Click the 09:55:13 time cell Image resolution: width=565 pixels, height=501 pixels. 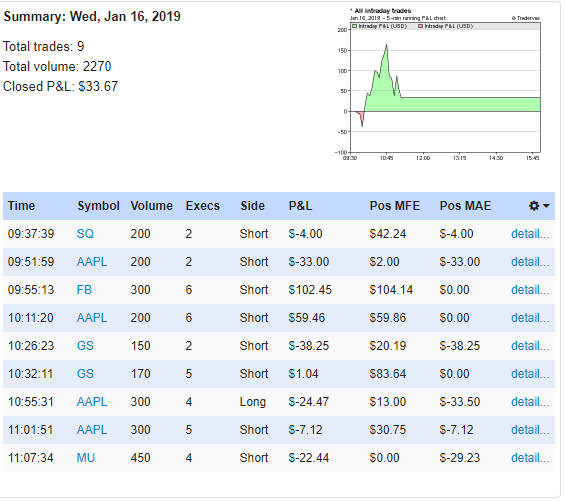(31, 290)
